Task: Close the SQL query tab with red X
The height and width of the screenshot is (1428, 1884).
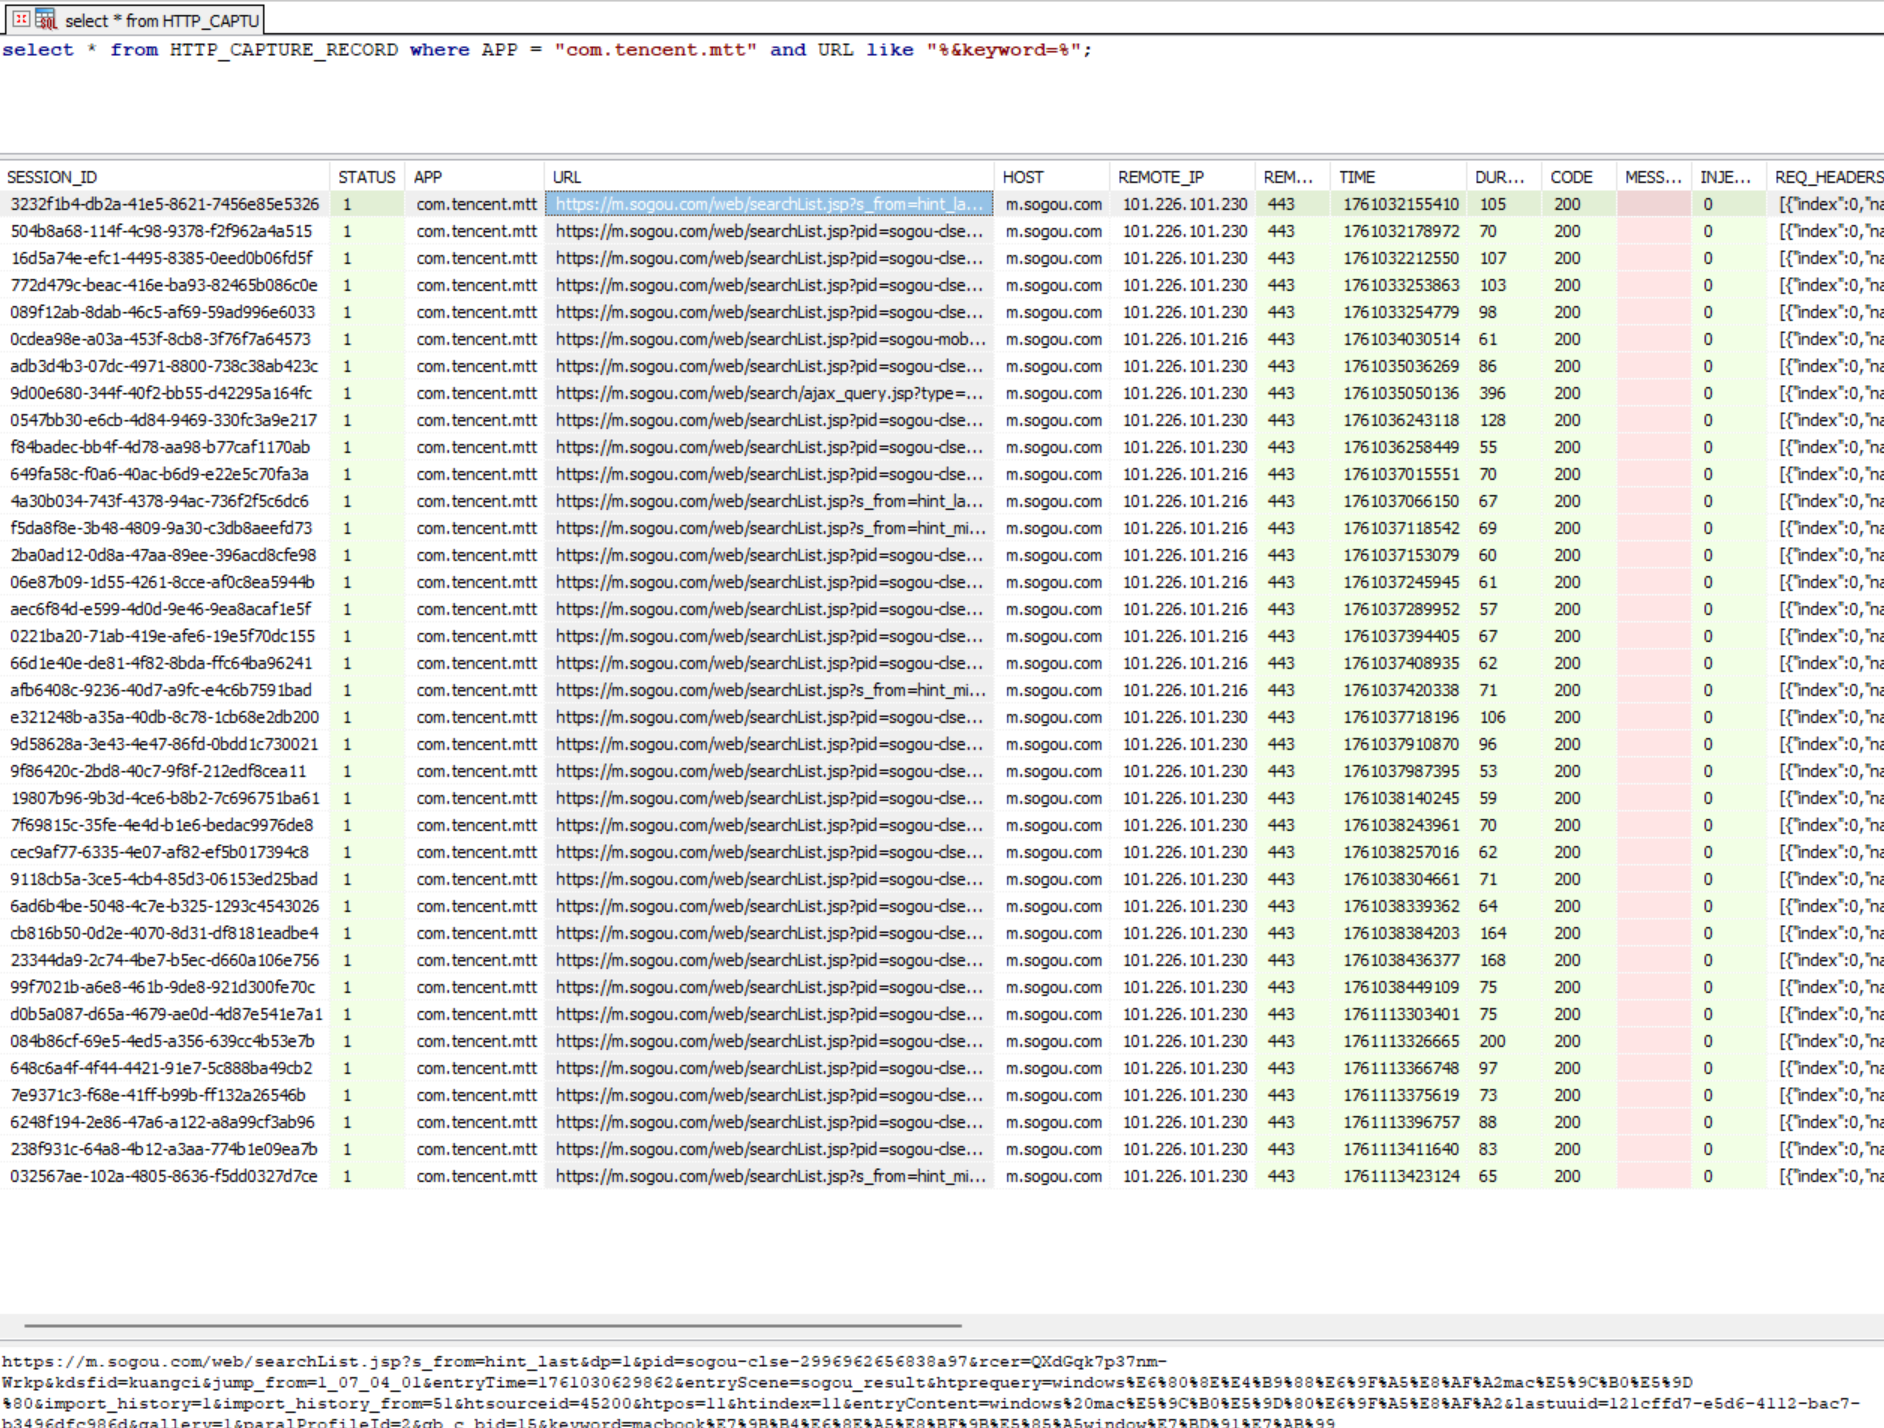Action: 21,19
